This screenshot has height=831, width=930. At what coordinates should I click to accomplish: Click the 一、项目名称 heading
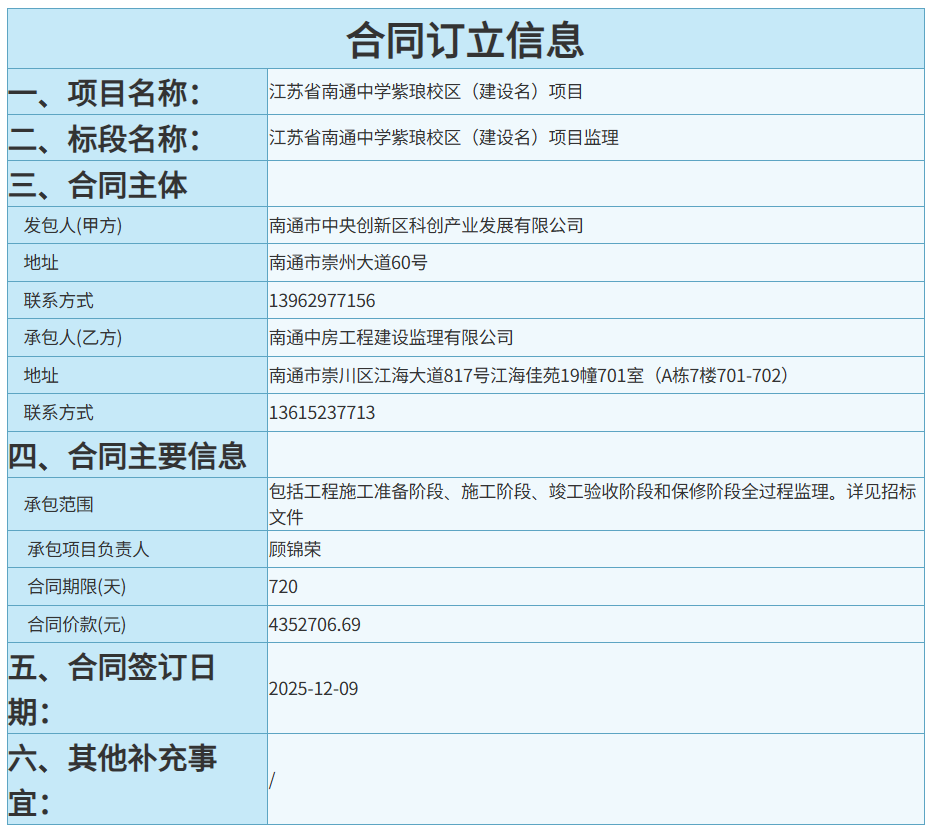point(105,93)
